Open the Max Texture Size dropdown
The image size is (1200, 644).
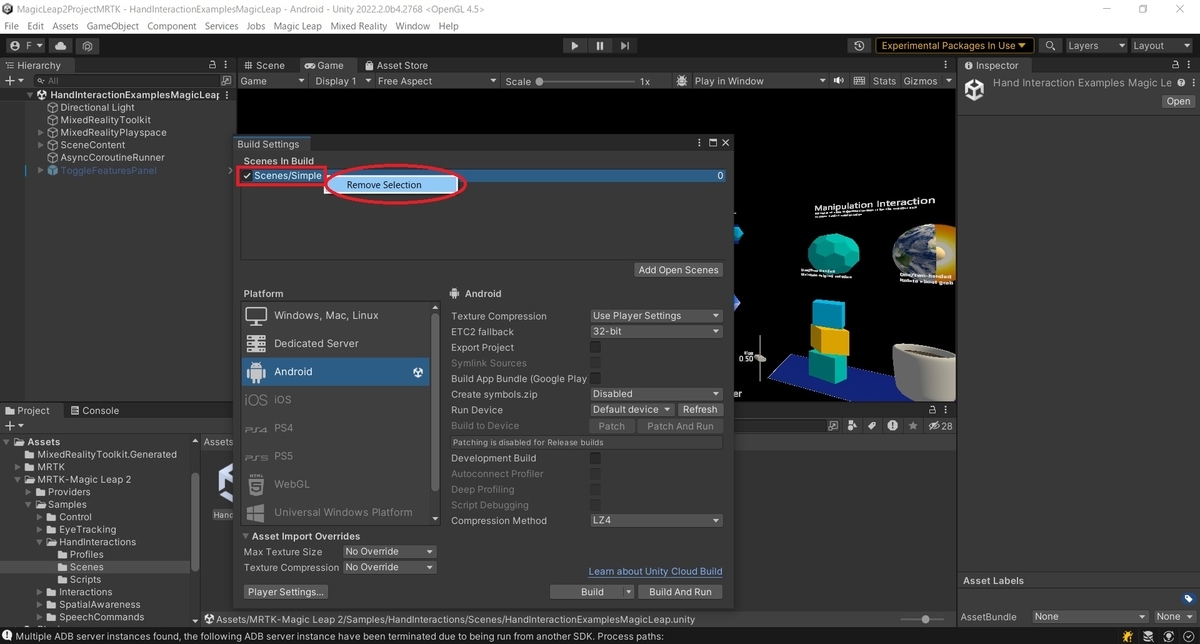(x=389, y=552)
